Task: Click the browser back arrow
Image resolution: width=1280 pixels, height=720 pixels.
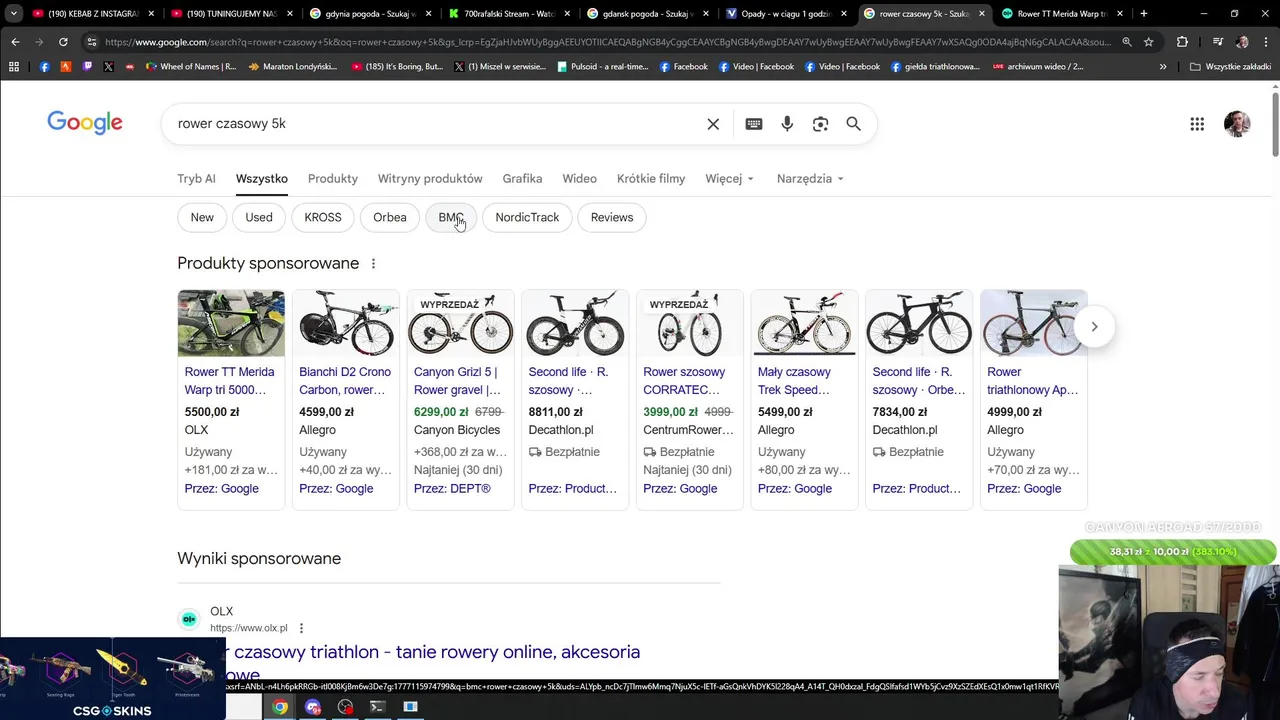Action: click(15, 42)
